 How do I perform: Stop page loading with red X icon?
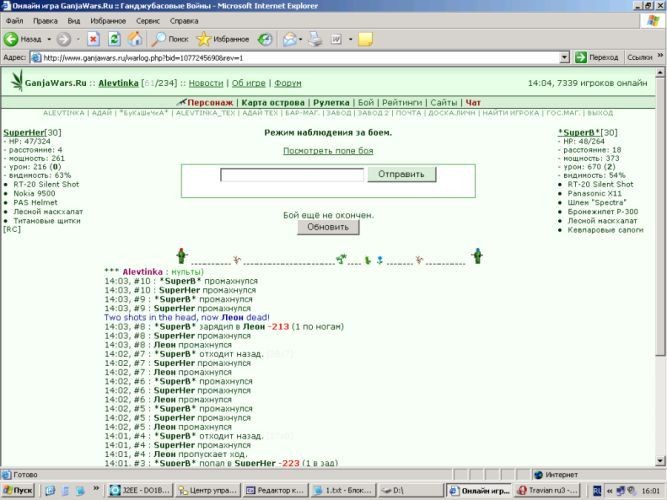click(x=93, y=39)
